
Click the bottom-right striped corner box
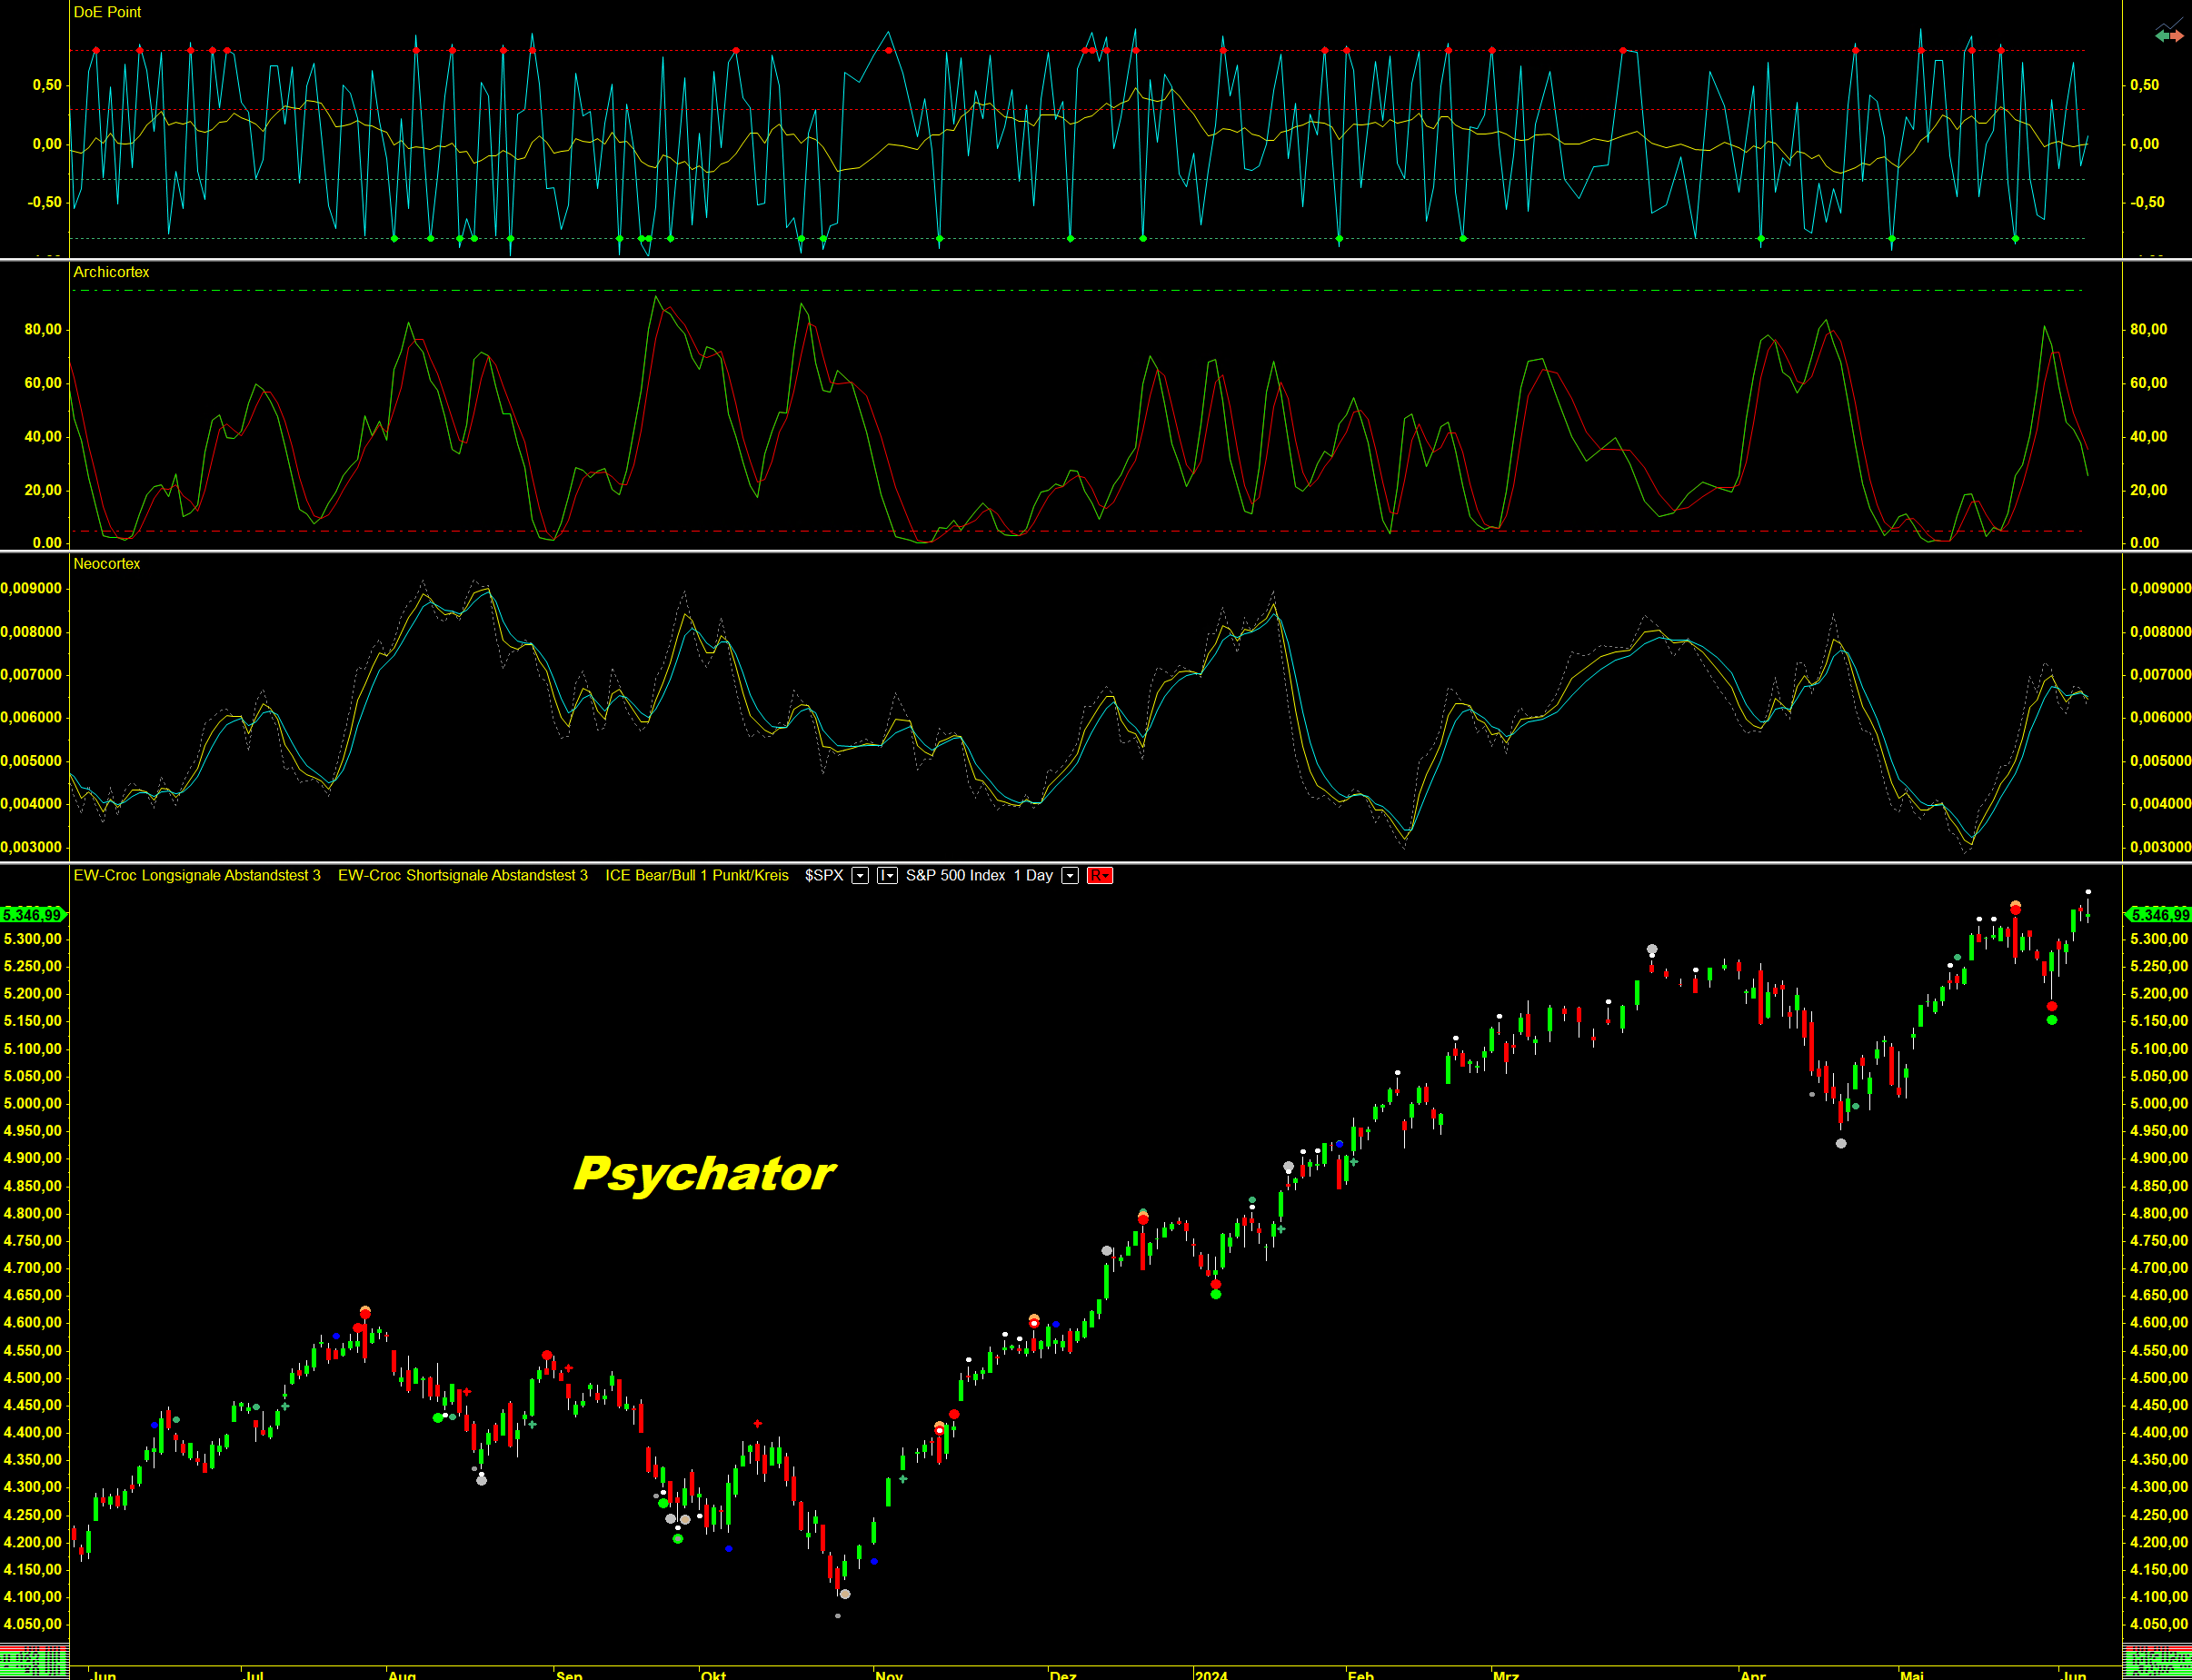[x=2157, y=1662]
